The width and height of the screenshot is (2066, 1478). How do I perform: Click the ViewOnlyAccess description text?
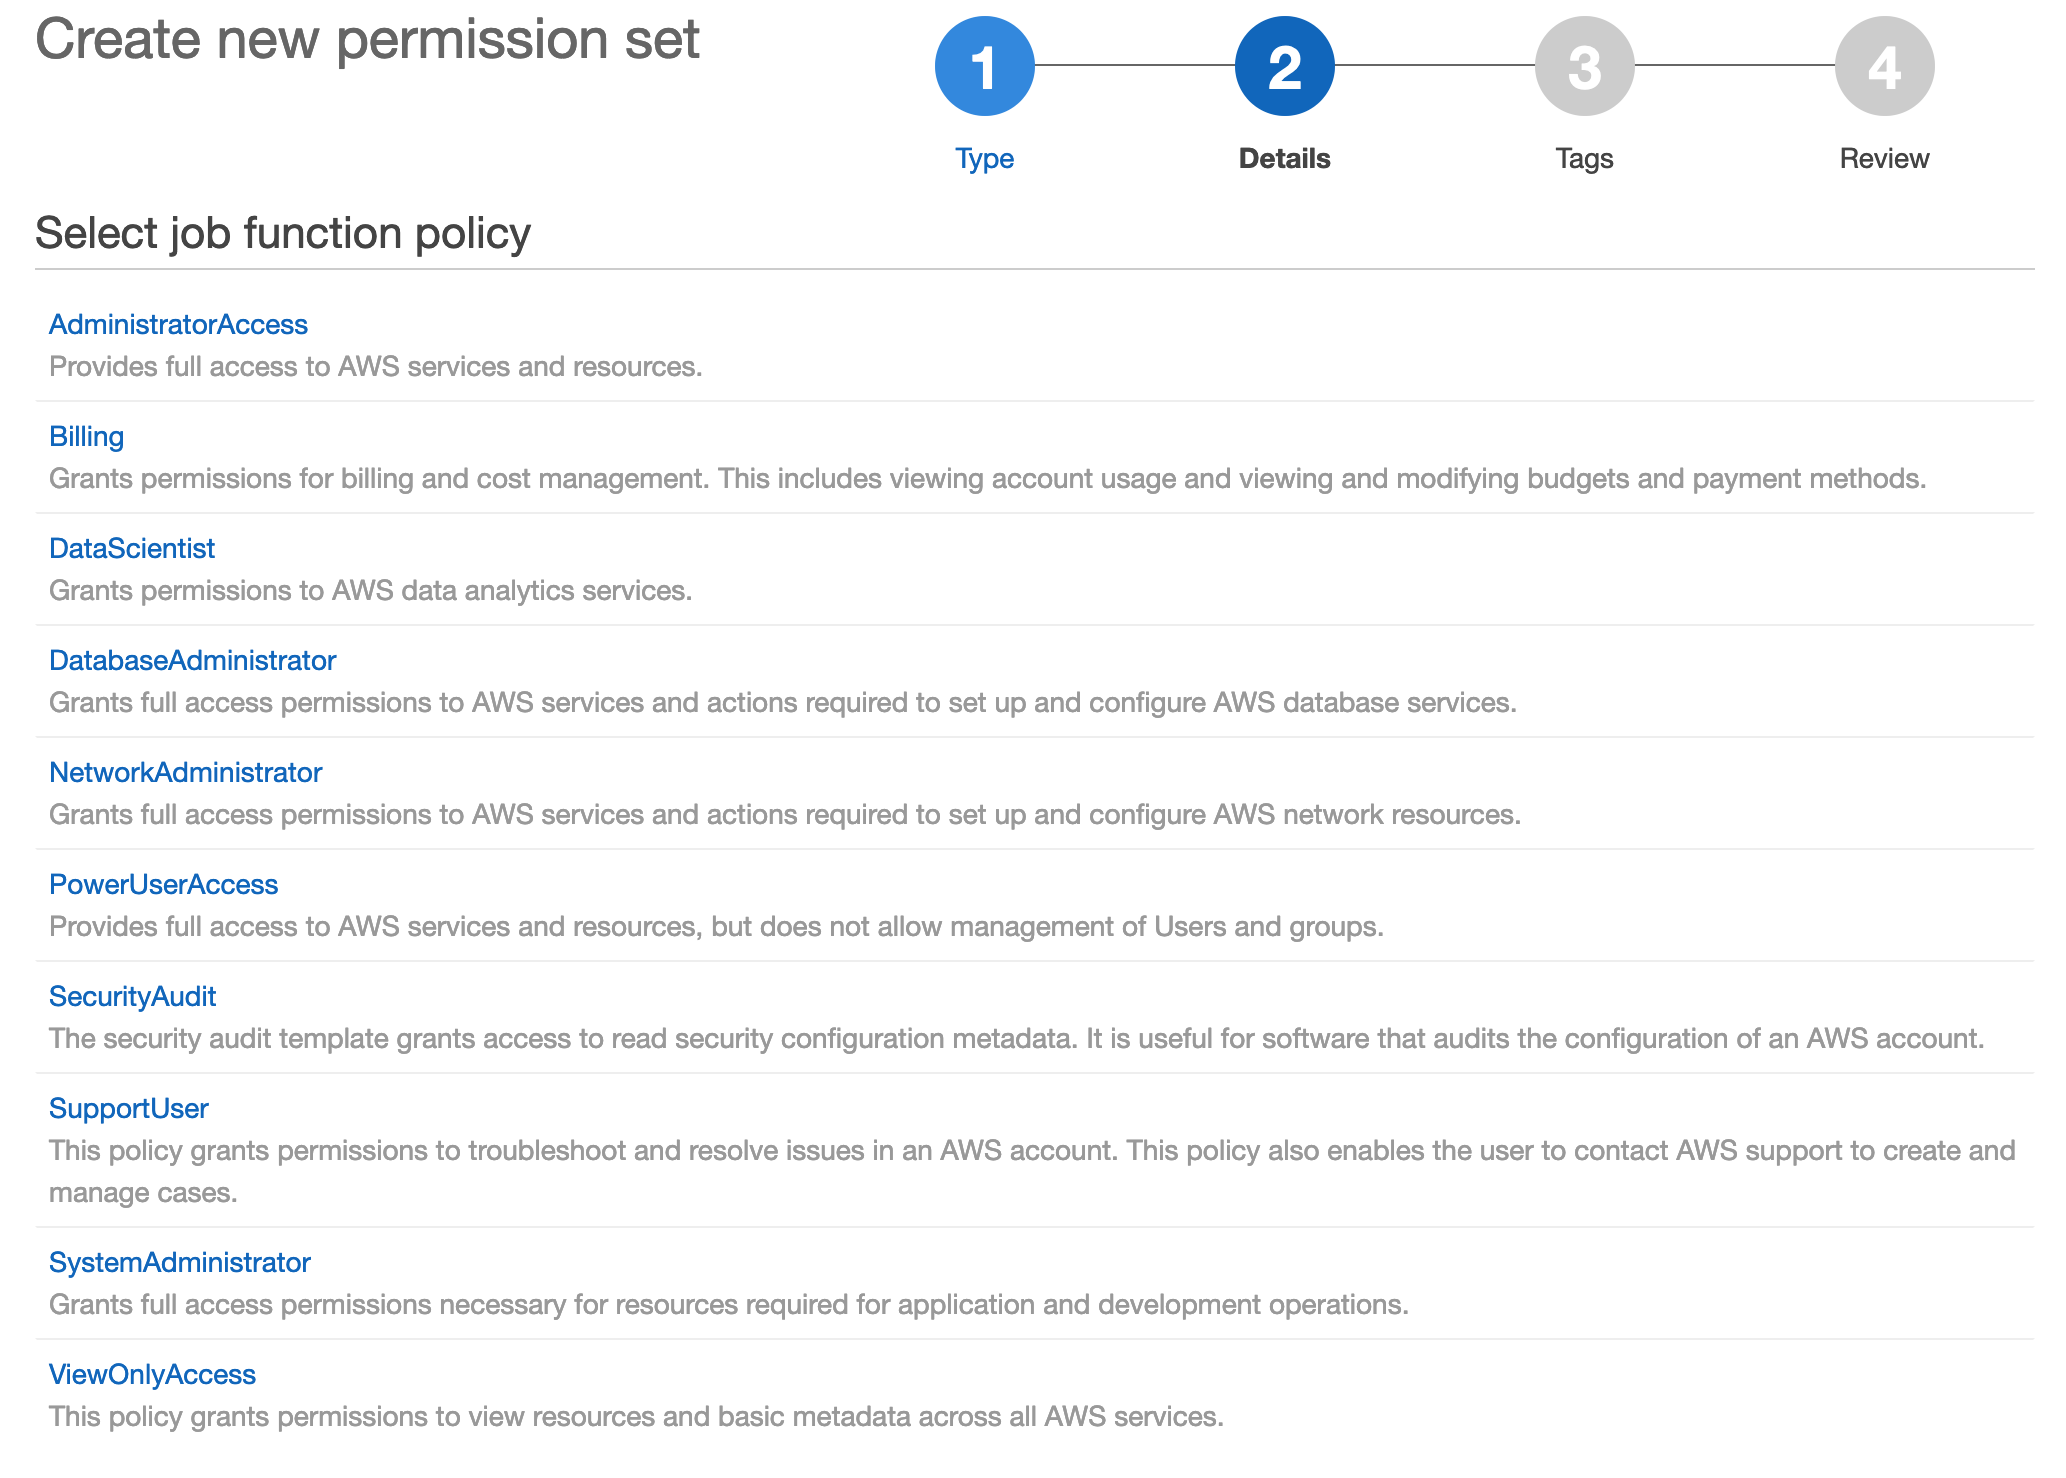pyautogui.click(x=637, y=1416)
